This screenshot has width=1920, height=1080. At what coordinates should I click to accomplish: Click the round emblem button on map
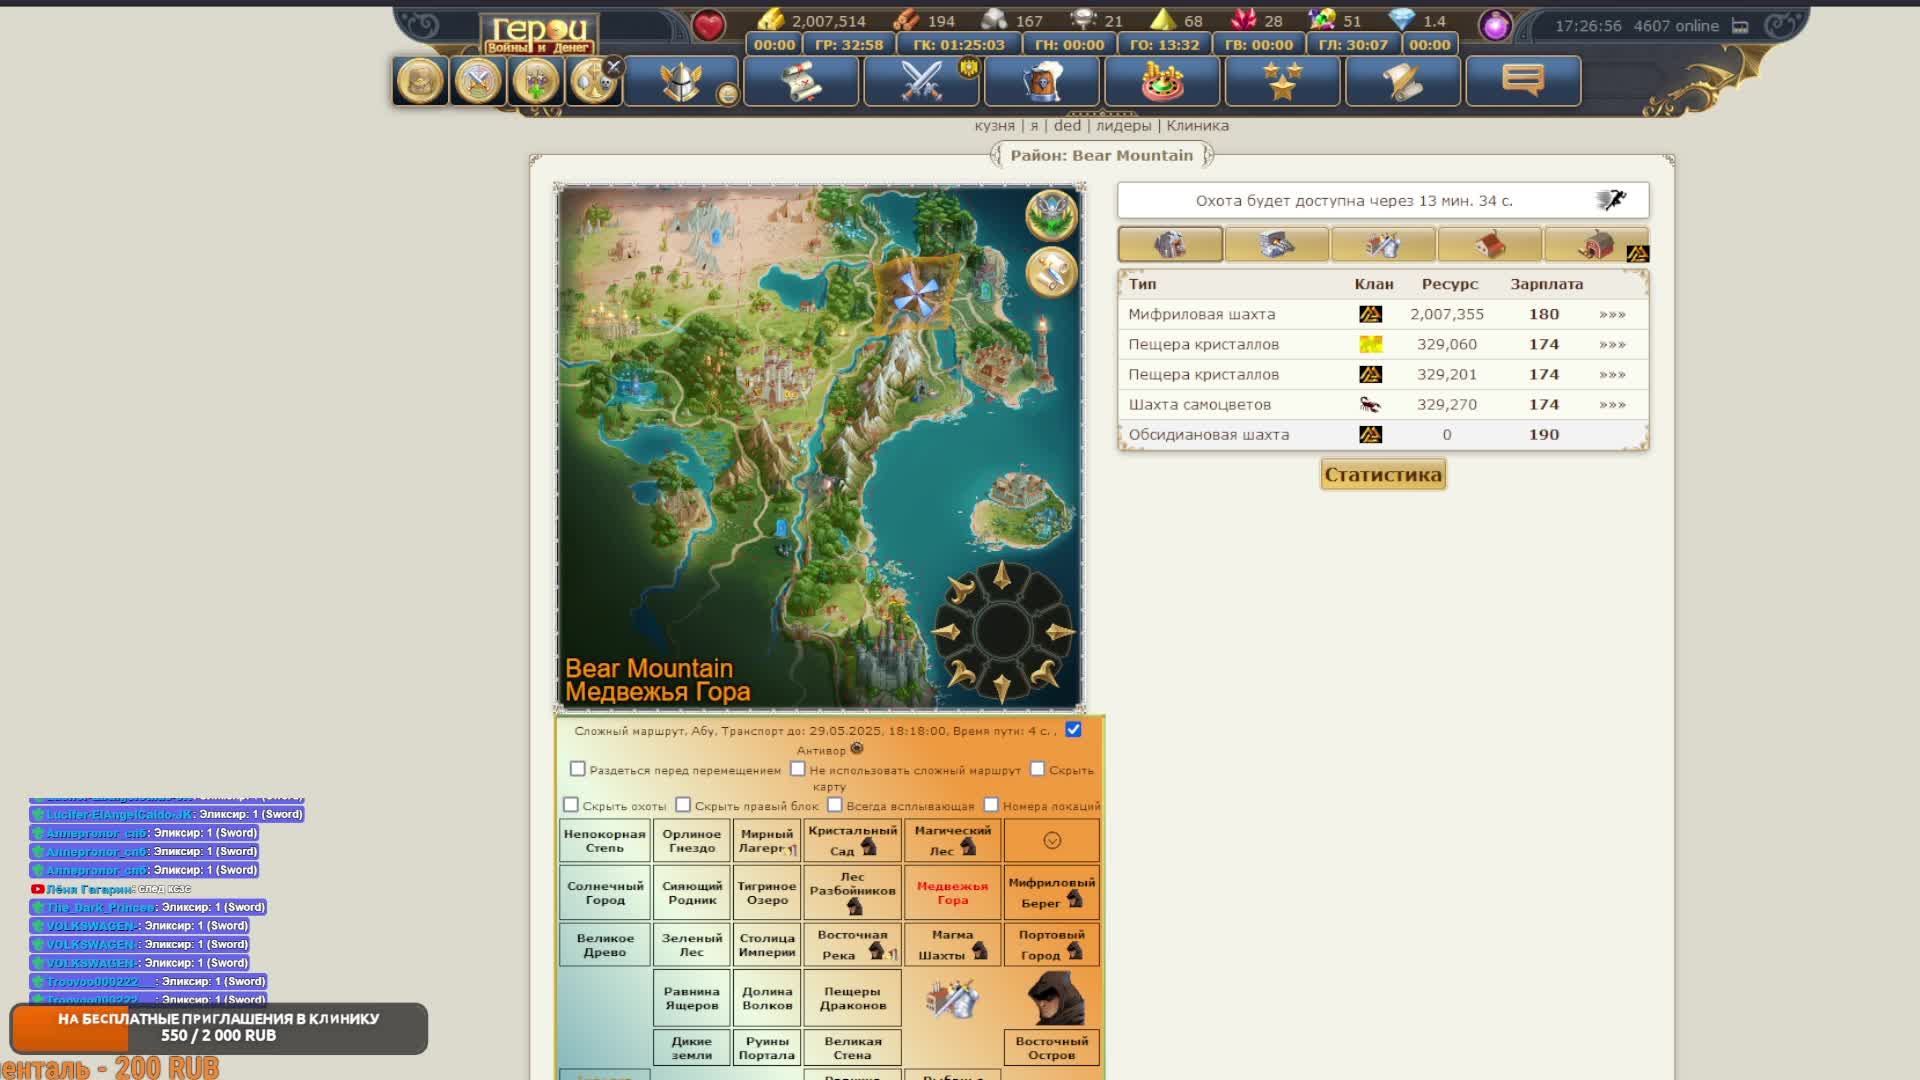(1050, 214)
